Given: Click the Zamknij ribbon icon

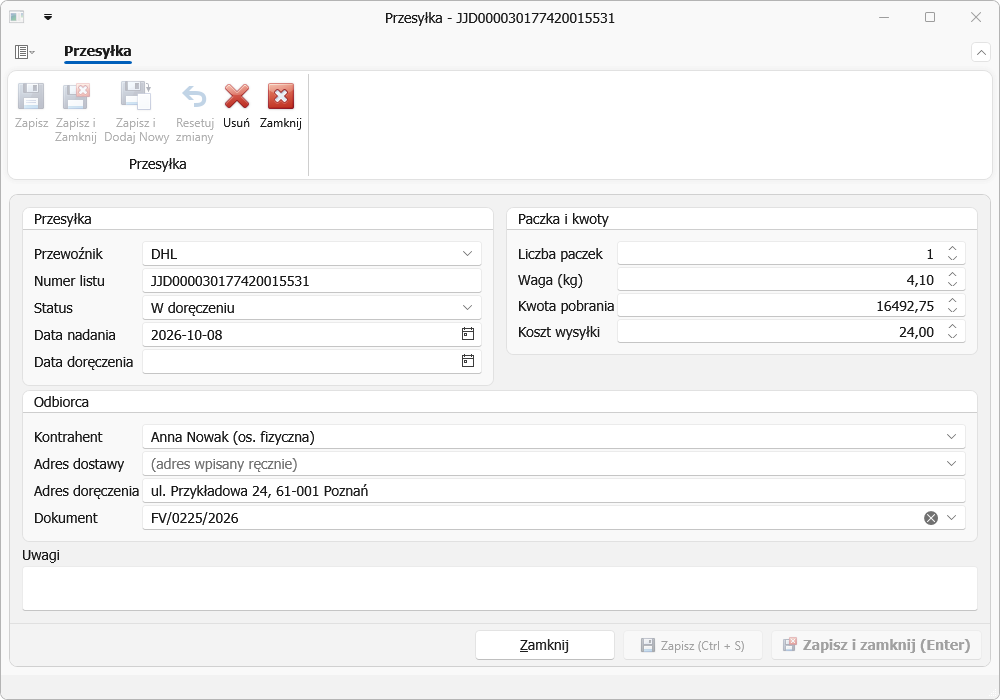Looking at the screenshot, I should [x=281, y=97].
